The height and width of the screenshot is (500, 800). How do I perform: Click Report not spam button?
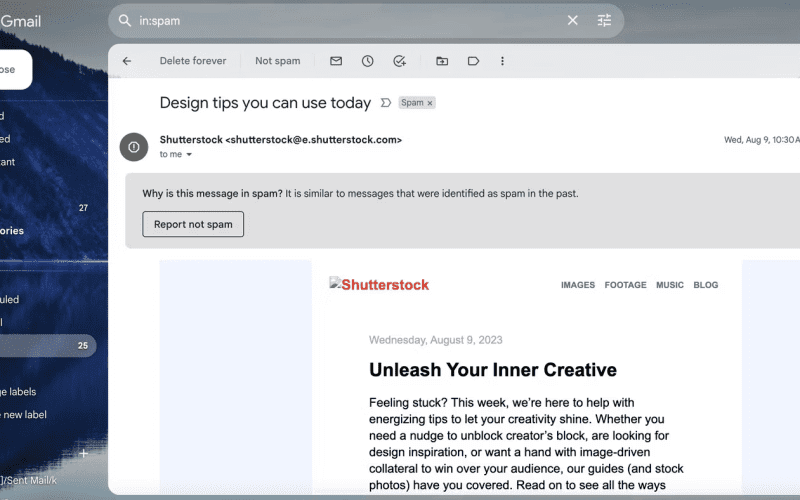193,224
